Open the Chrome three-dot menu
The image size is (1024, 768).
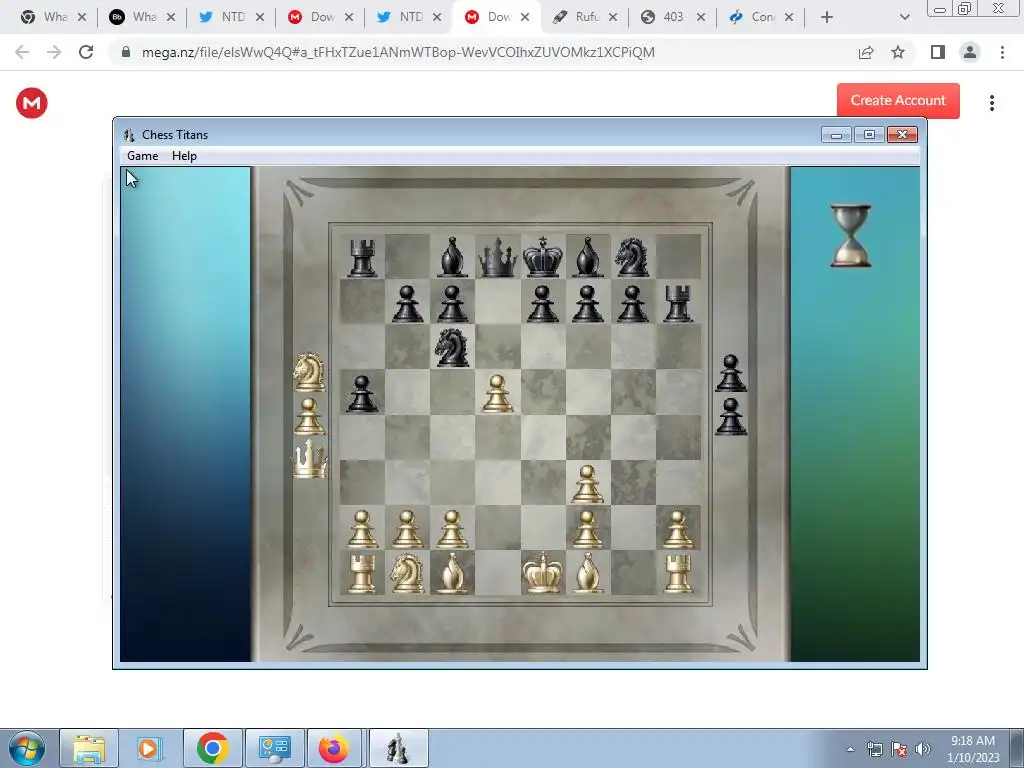[1002, 52]
